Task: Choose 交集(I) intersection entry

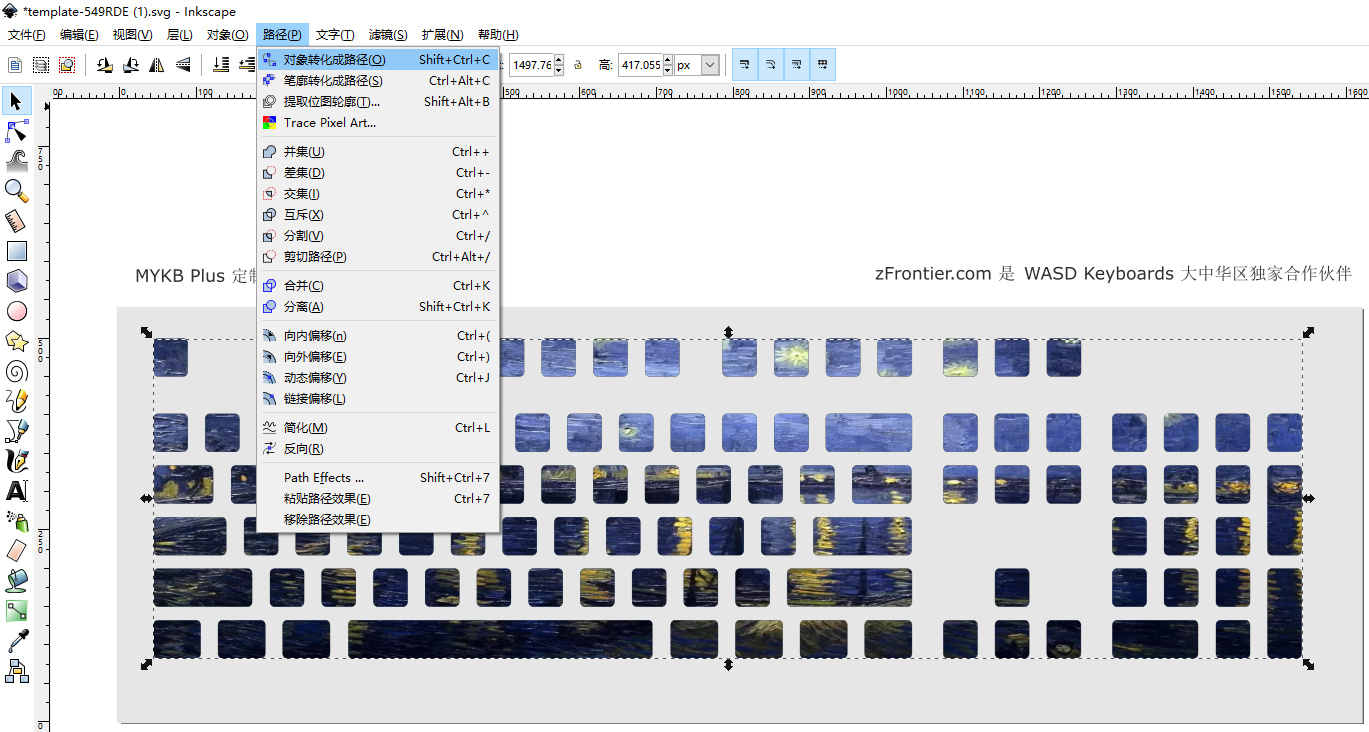Action: [x=378, y=194]
